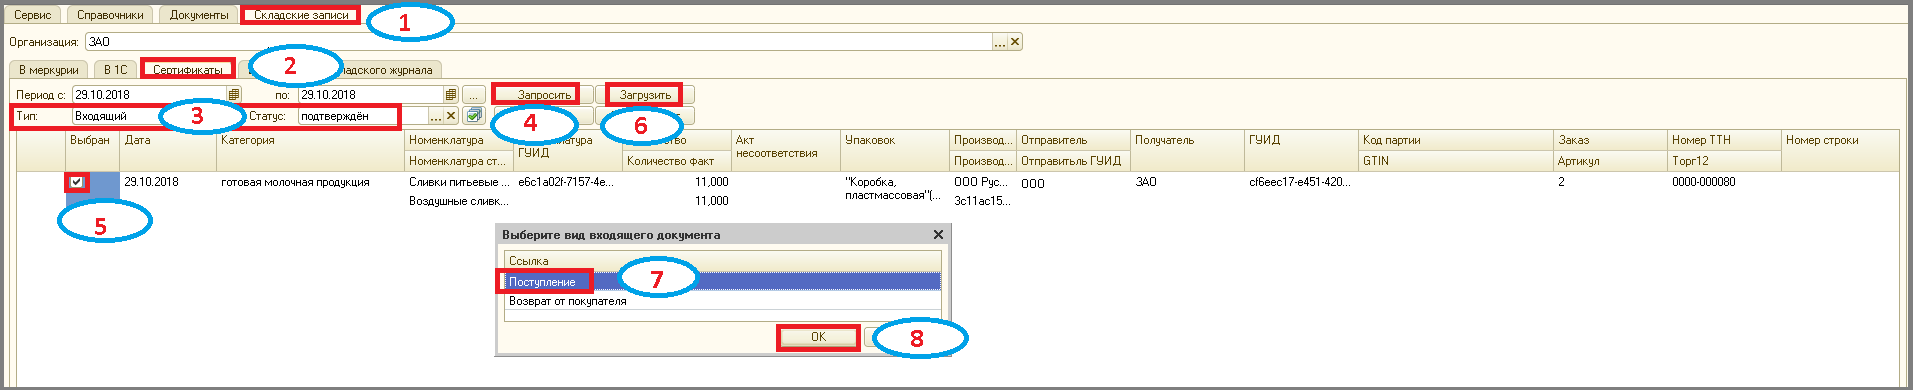Select the 0000-000080 ТТН number cell
This screenshot has width=1913, height=390.
coord(1725,182)
